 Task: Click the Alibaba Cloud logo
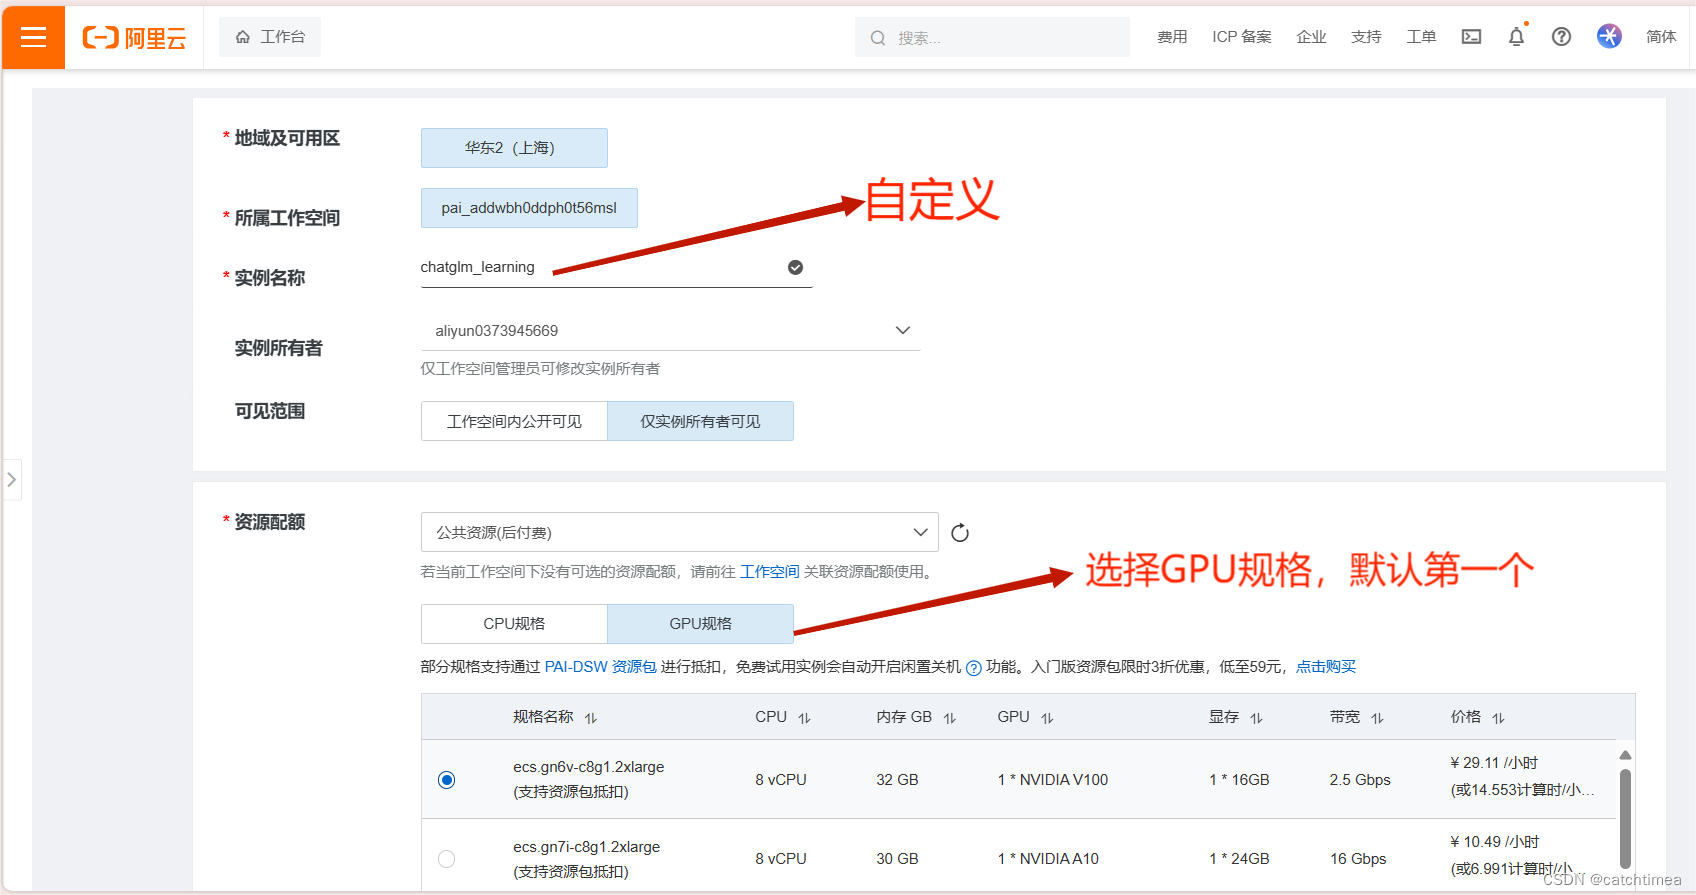[134, 38]
